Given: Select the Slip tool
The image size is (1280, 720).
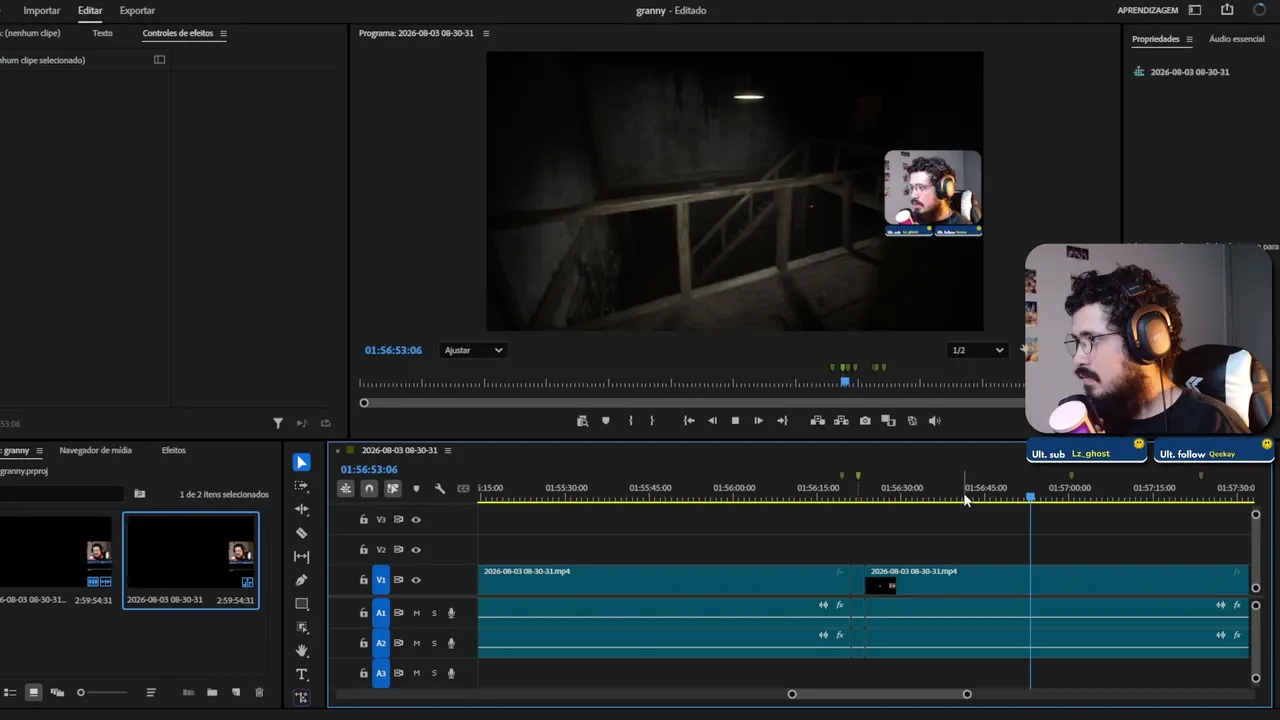Looking at the screenshot, I should pos(301,556).
